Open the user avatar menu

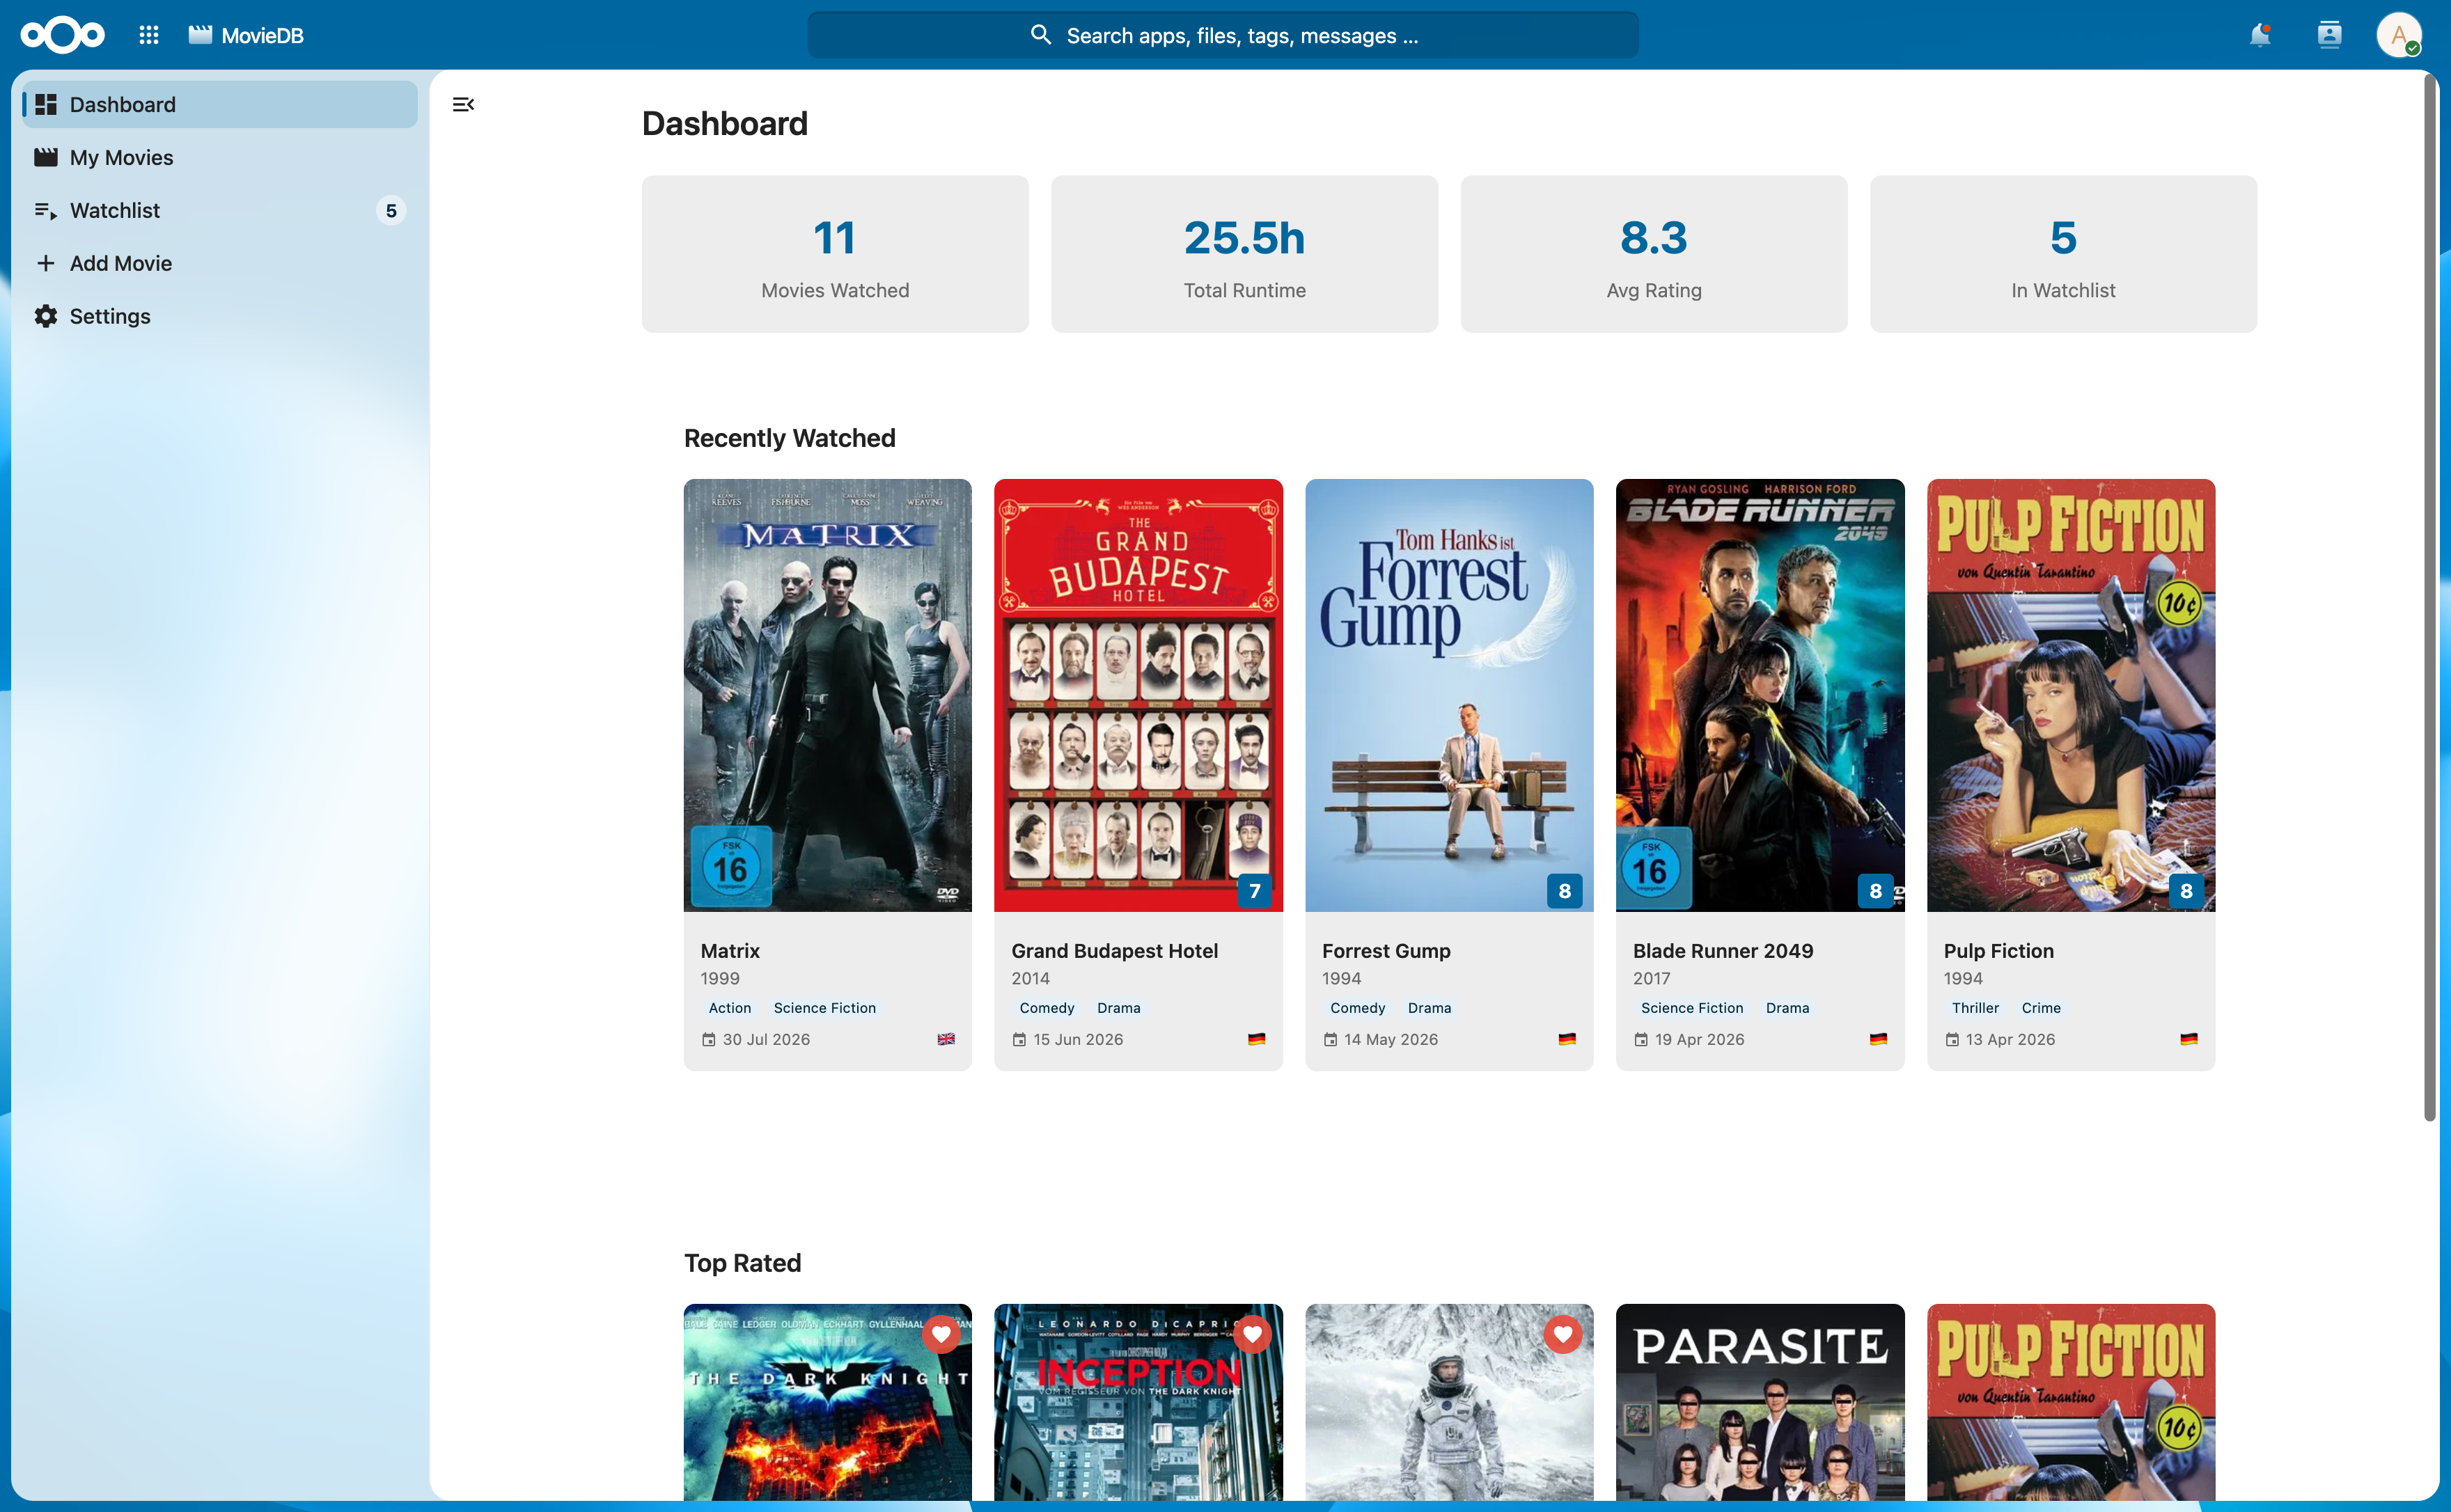pyautogui.click(x=2398, y=35)
